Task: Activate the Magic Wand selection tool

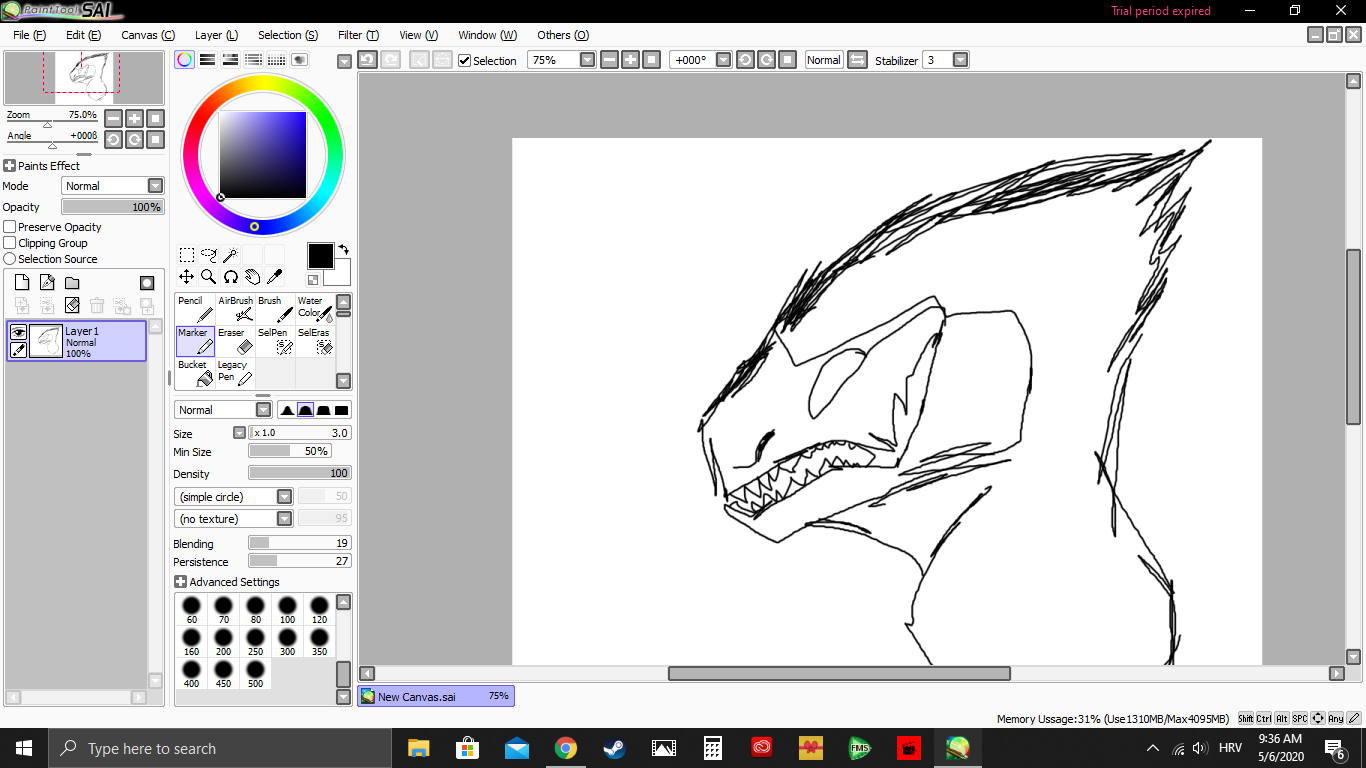Action: pos(230,255)
